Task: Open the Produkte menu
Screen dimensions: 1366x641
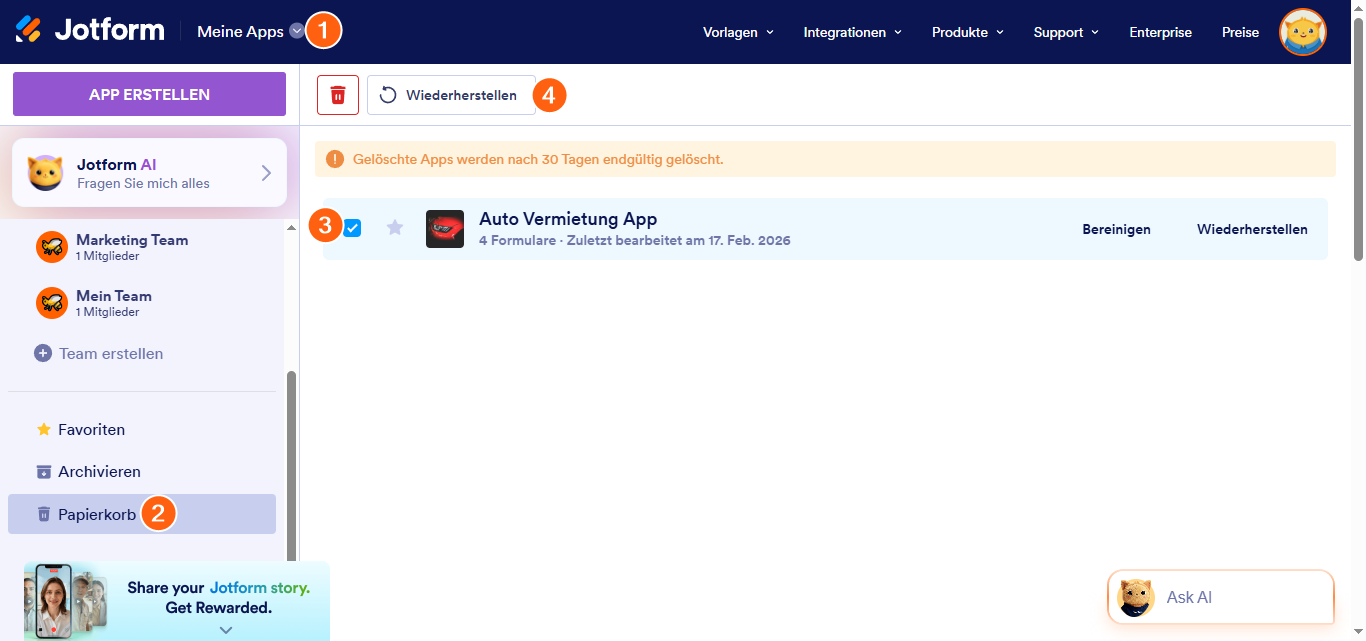Action: (x=967, y=32)
